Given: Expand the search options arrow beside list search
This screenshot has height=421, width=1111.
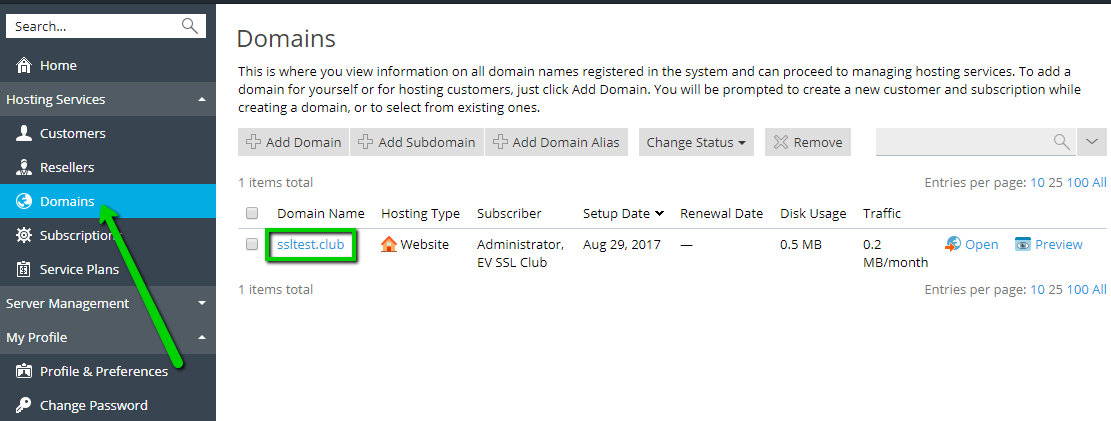Looking at the screenshot, I should click(1092, 142).
